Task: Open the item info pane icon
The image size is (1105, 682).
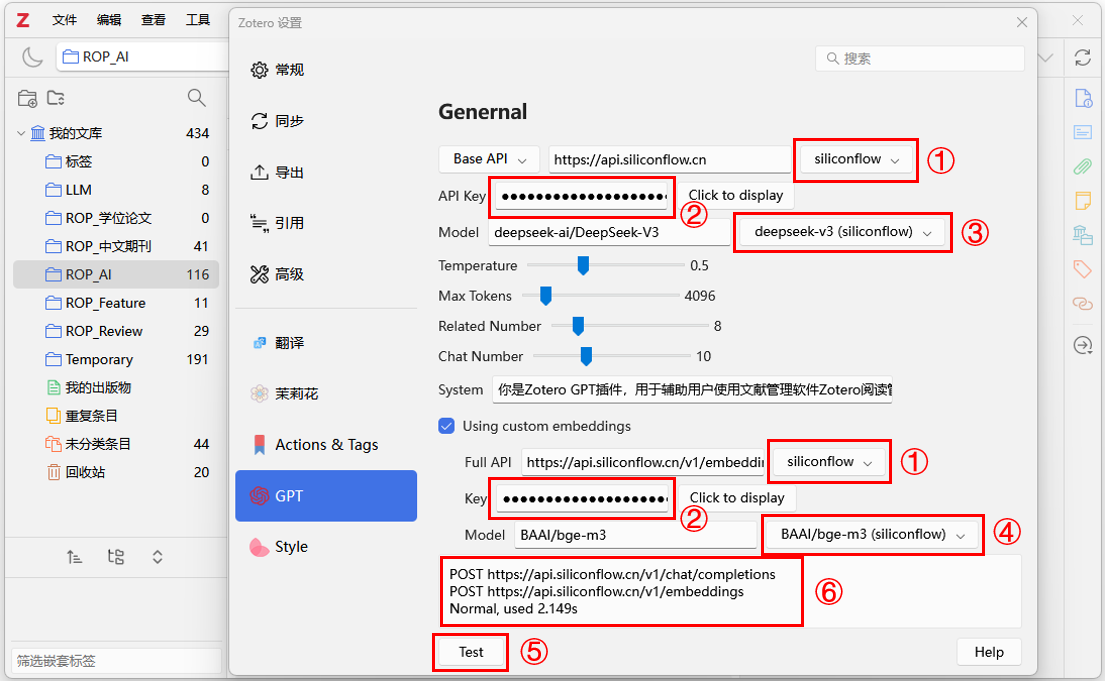Action: tap(1083, 98)
